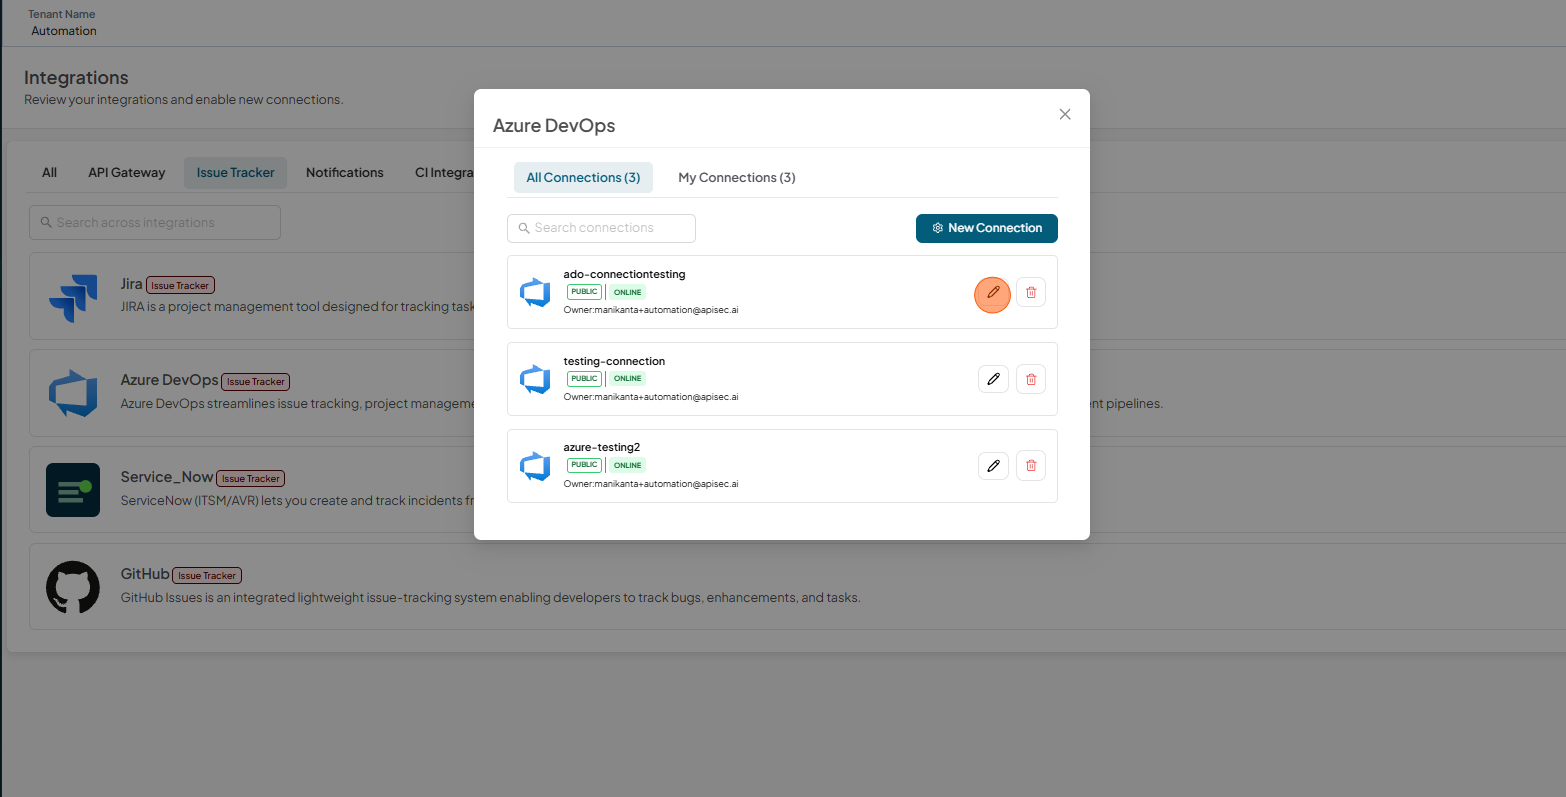The image size is (1566, 797).
Task: Open the All integrations tab
Action: (49, 172)
